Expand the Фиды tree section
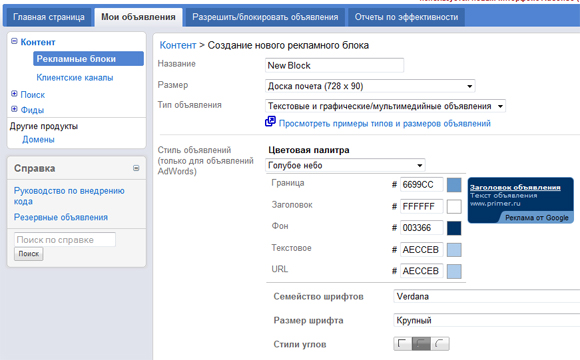Viewport: 580px width, 360px height. coord(14,109)
